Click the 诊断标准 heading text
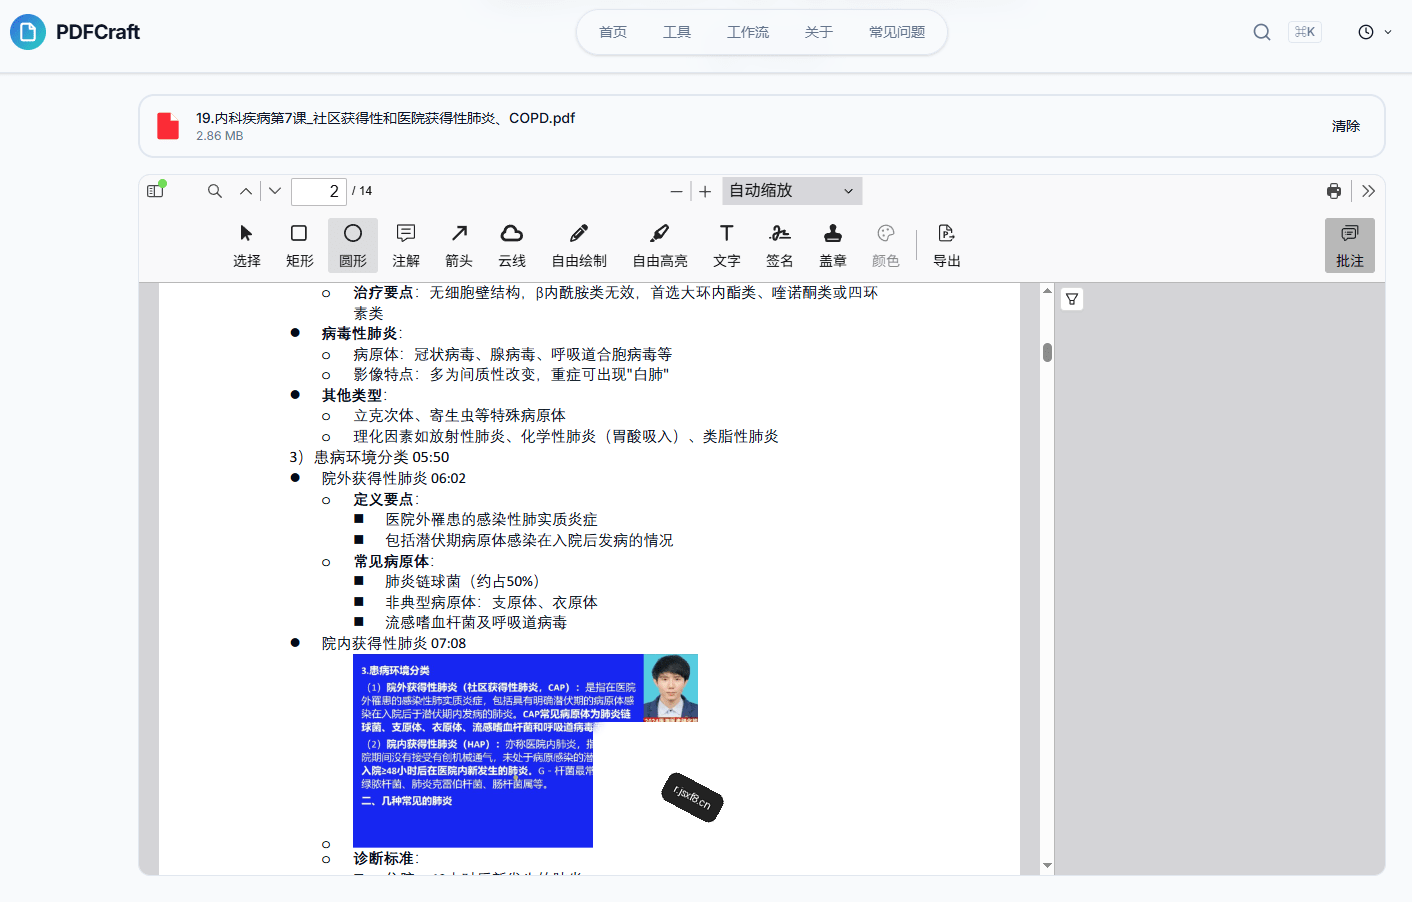The image size is (1412, 902). coord(384,859)
